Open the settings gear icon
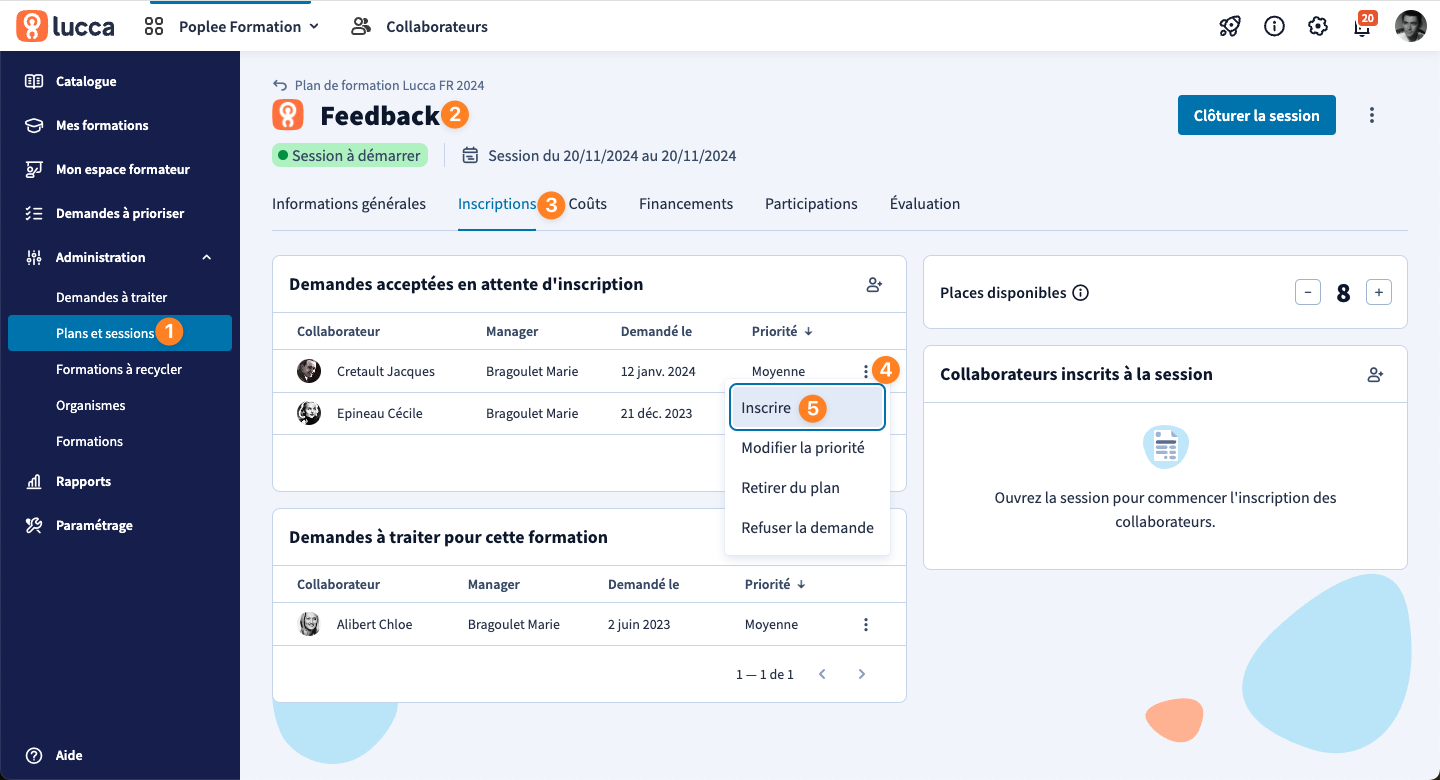The width and height of the screenshot is (1440, 780). tap(1318, 27)
